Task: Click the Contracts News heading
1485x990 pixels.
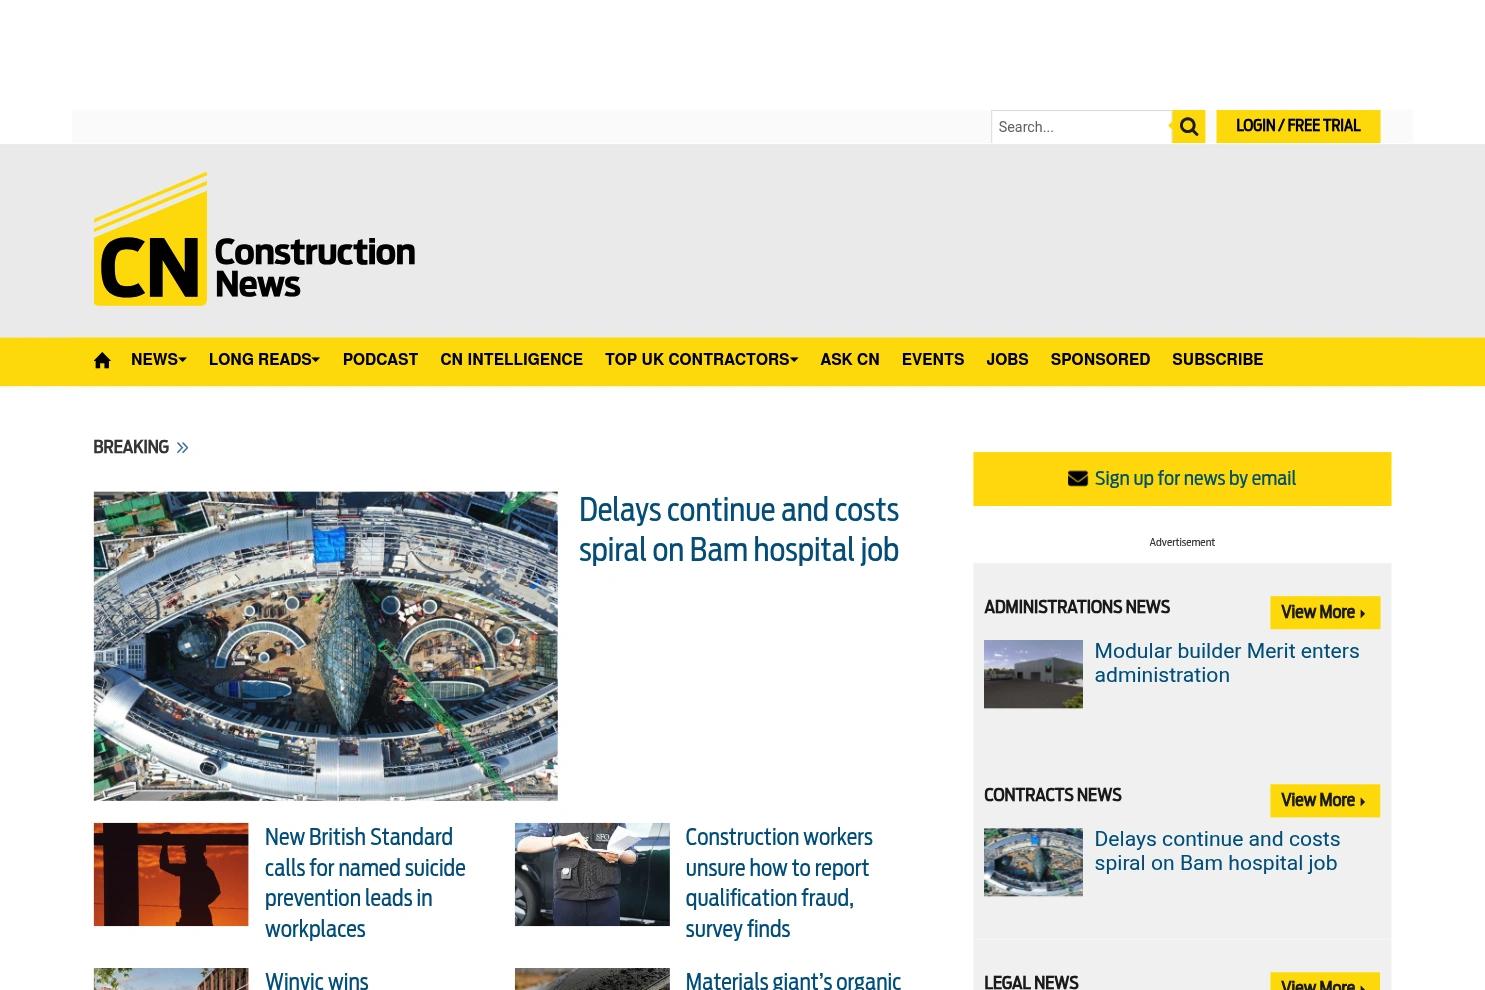Action: pos(1053,796)
